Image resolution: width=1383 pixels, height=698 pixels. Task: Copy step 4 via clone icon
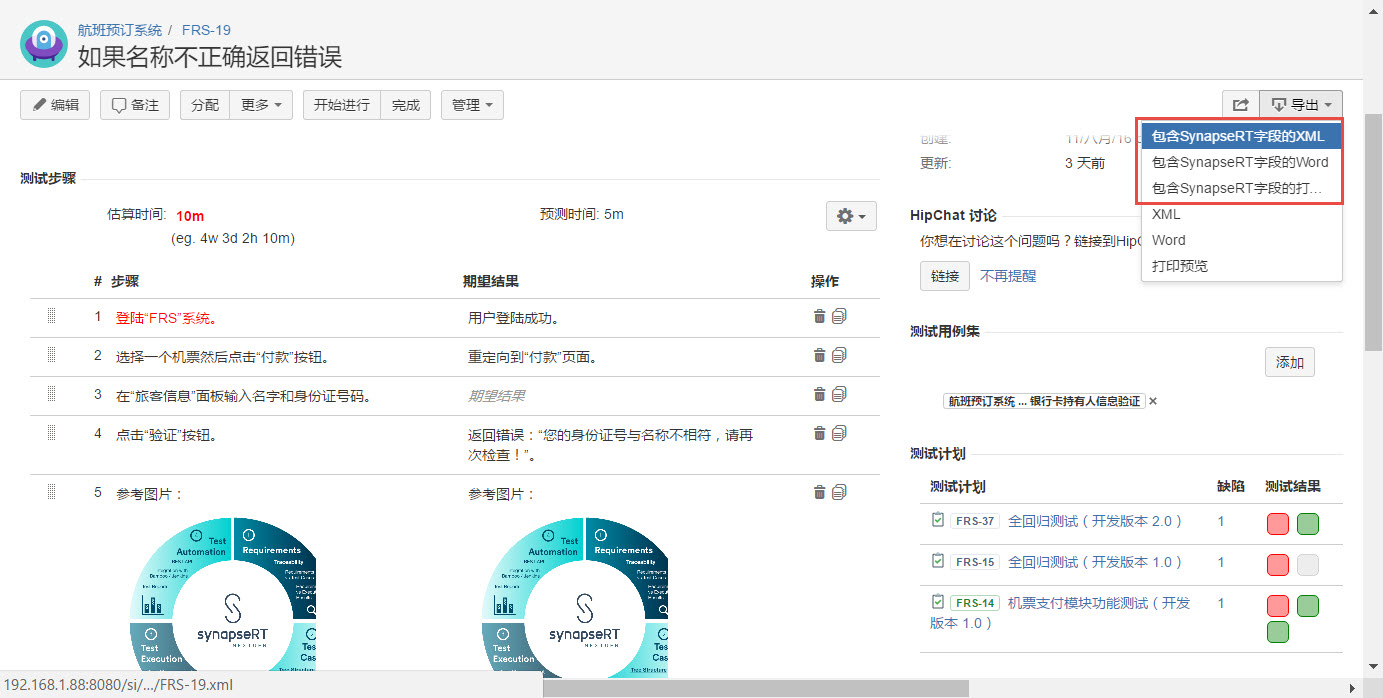pos(839,433)
